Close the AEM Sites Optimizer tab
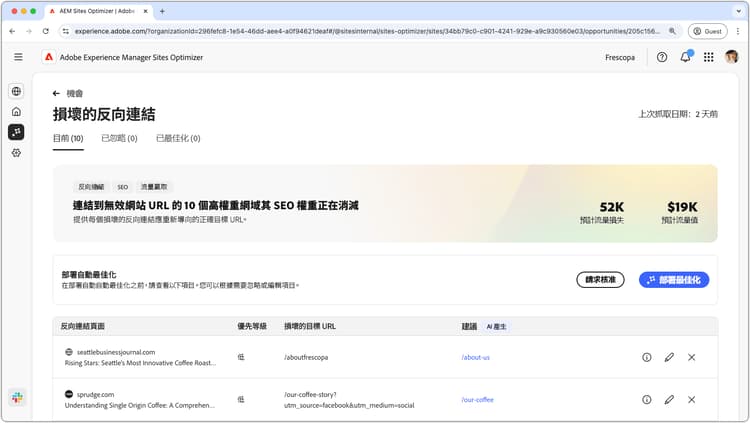The height and width of the screenshot is (423, 750). [146, 11]
